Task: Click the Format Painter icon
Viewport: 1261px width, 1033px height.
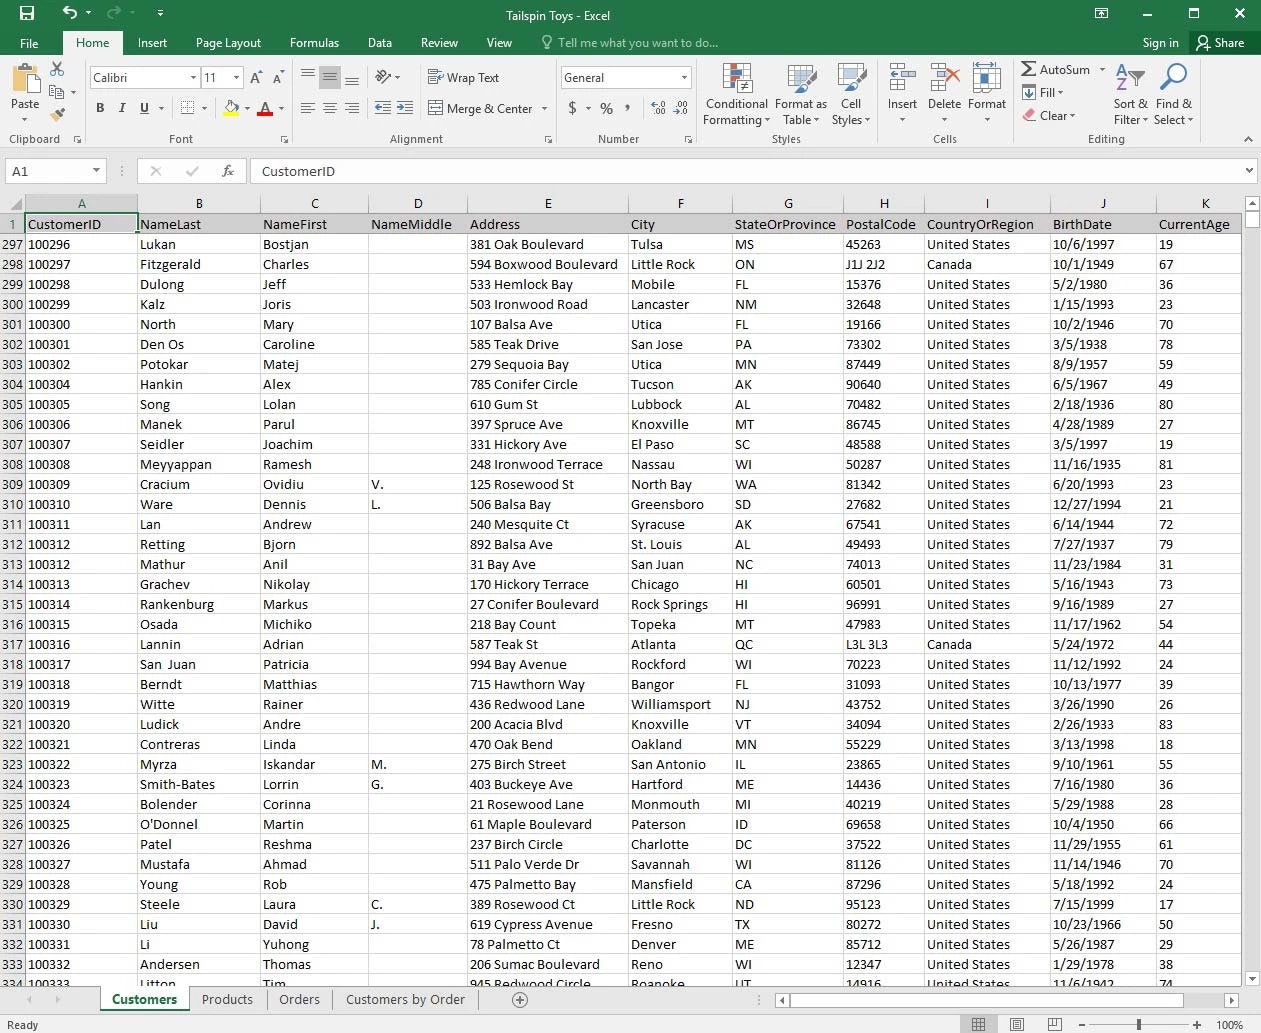Action: pos(57,115)
